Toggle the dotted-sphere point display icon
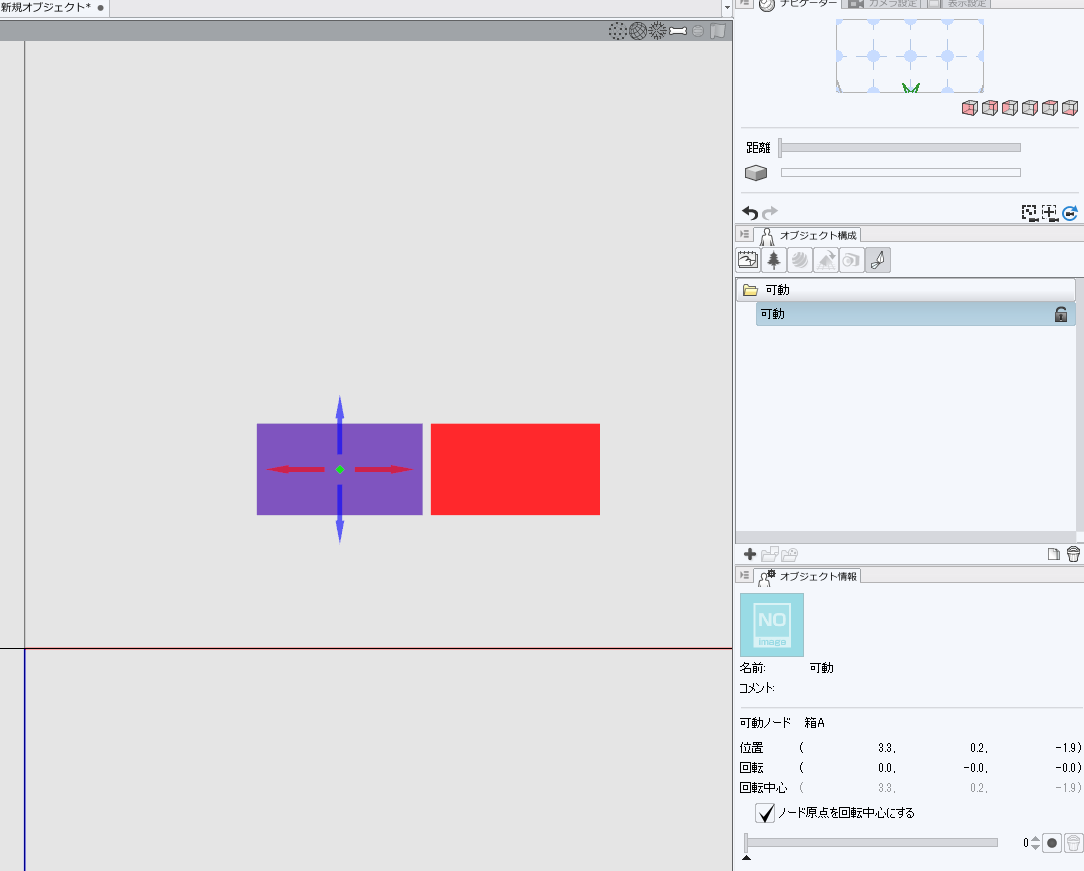 (617, 31)
